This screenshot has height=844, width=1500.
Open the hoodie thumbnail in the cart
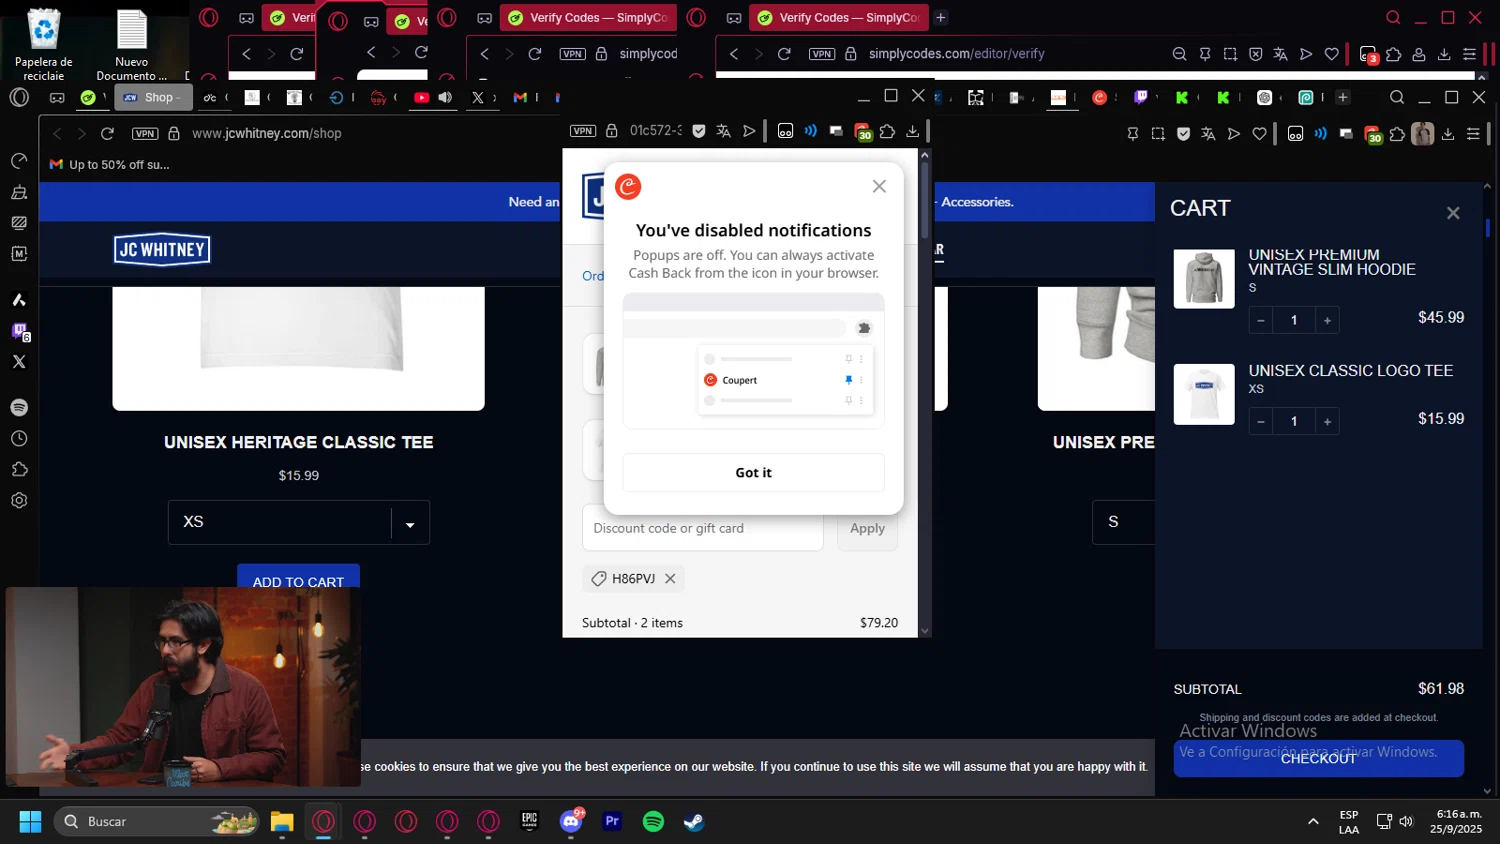(x=1204, y=278)
